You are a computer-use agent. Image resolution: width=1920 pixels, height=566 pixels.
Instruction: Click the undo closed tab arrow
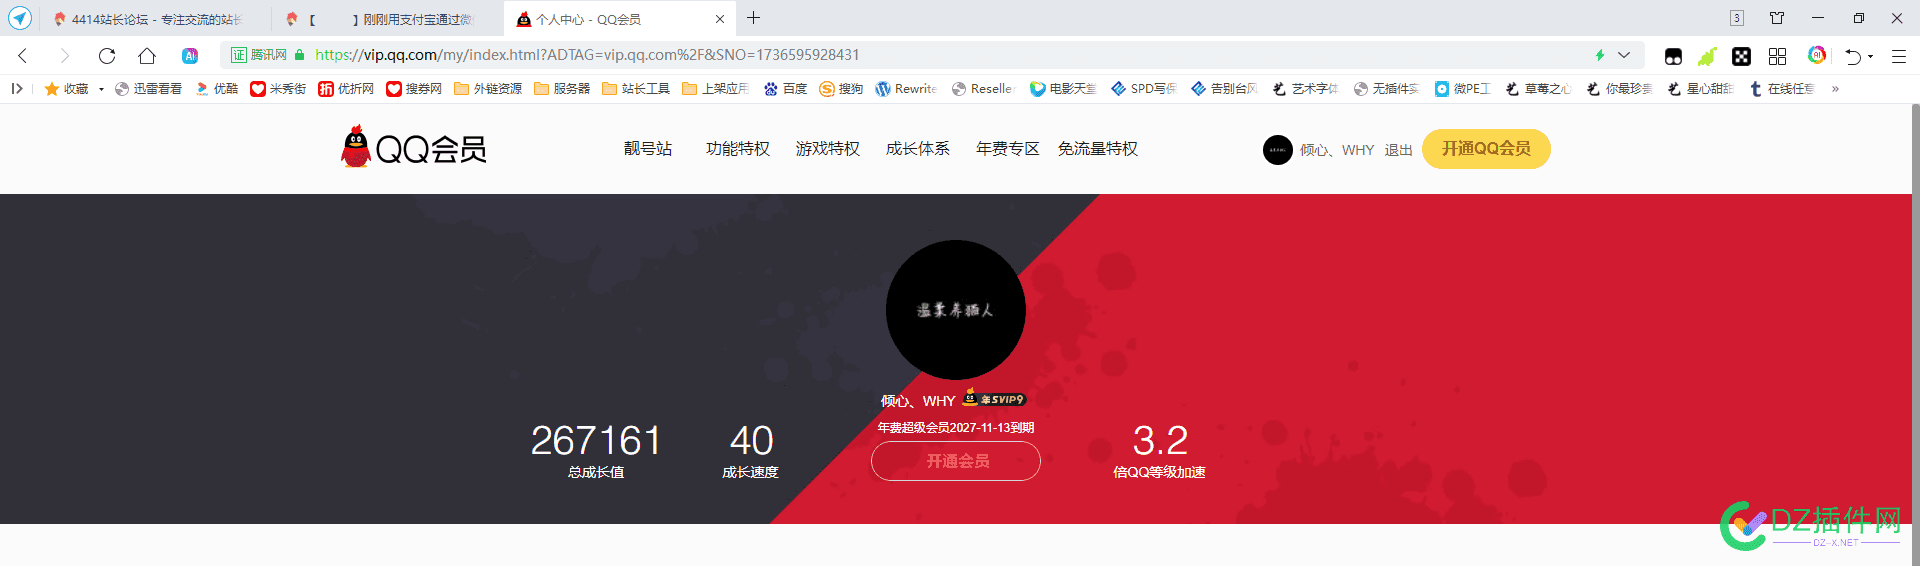pos(1853,56)
